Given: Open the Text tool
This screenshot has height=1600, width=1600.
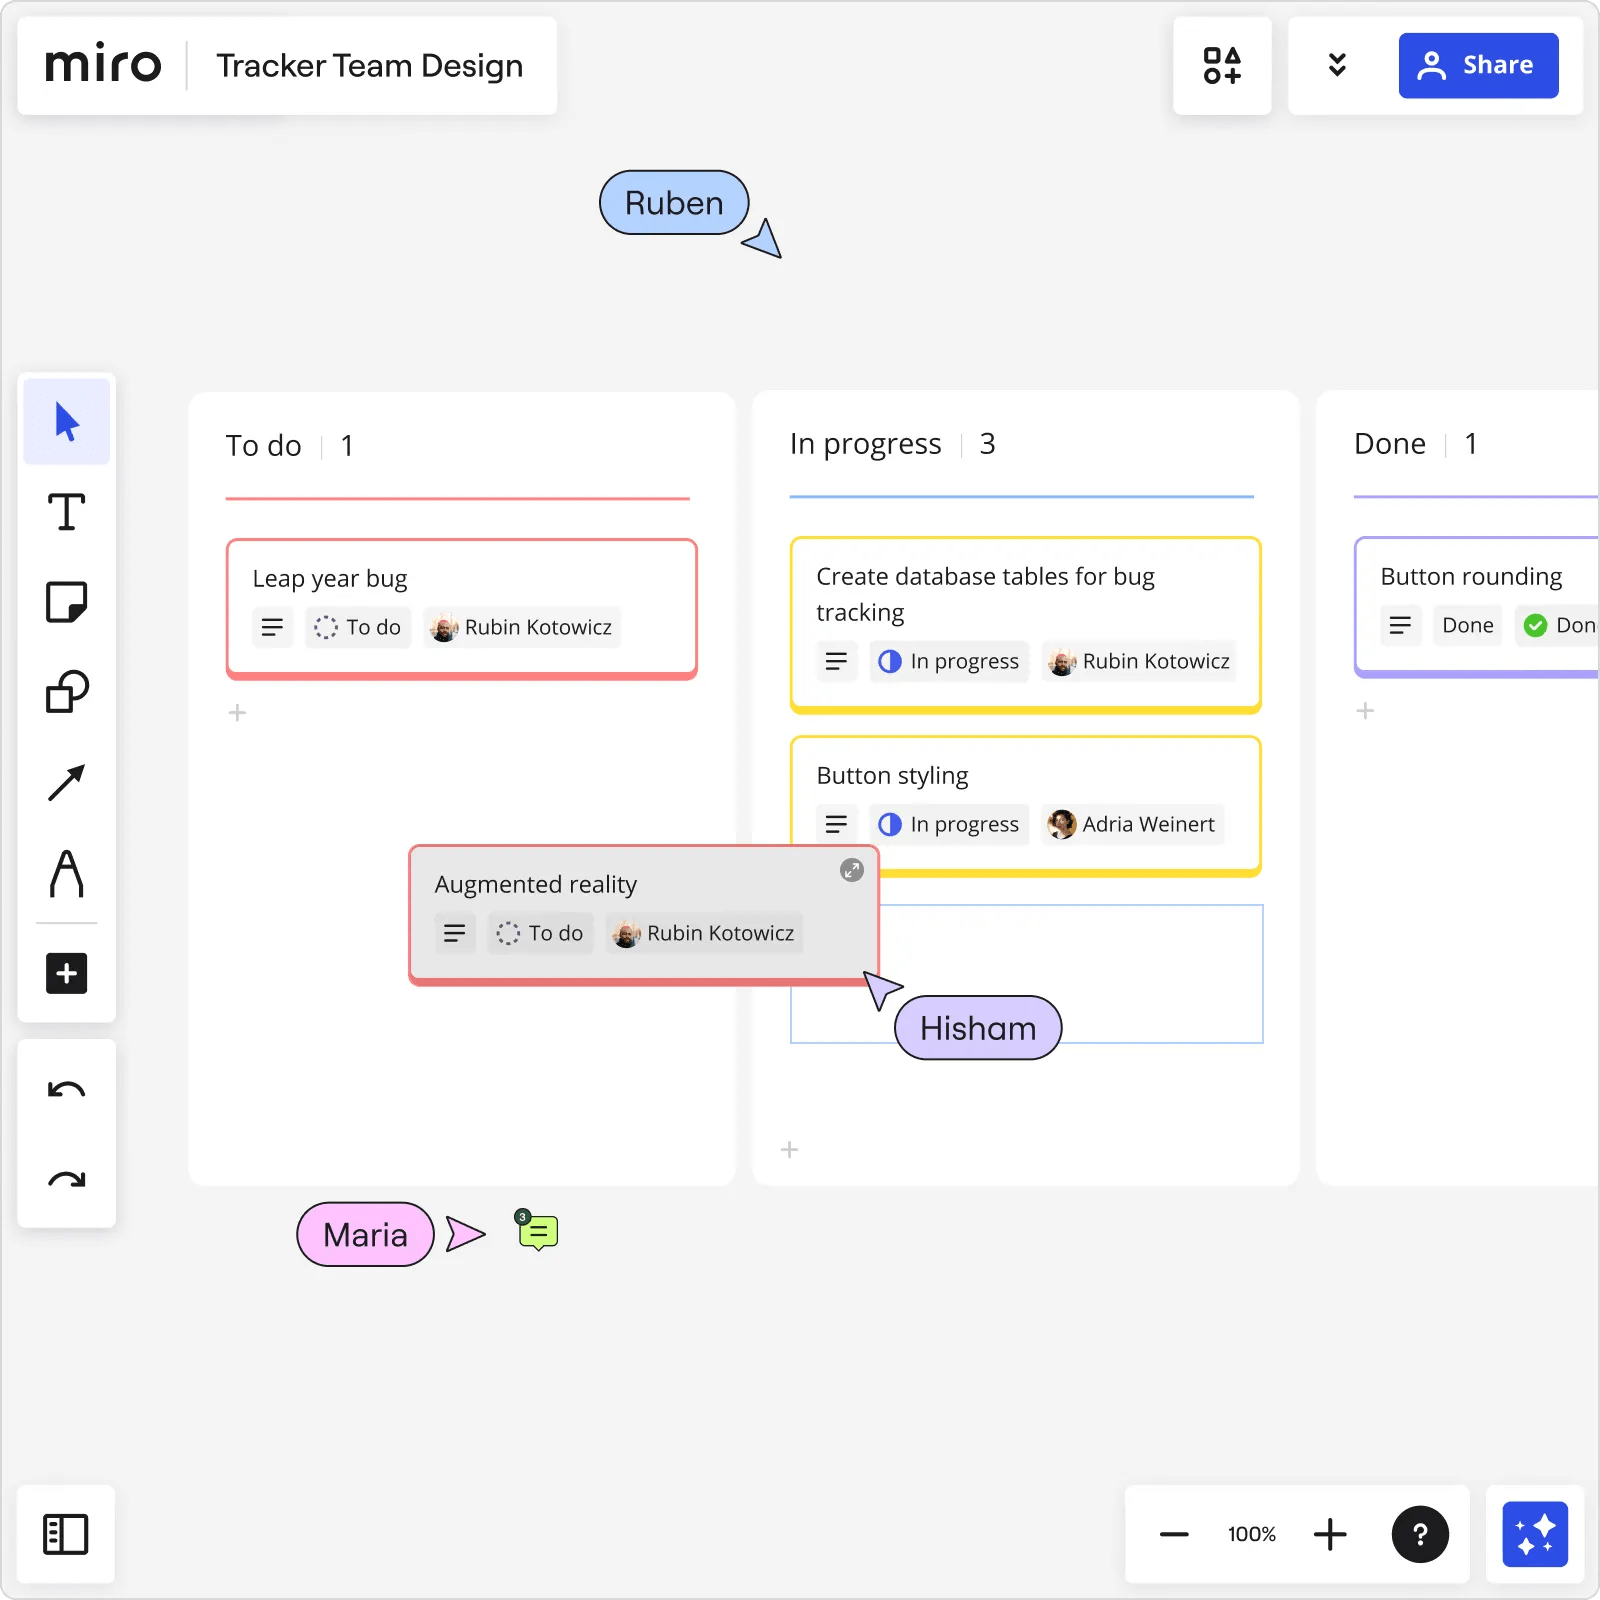Looking at the screenshot, I should (x=66, y=513).
